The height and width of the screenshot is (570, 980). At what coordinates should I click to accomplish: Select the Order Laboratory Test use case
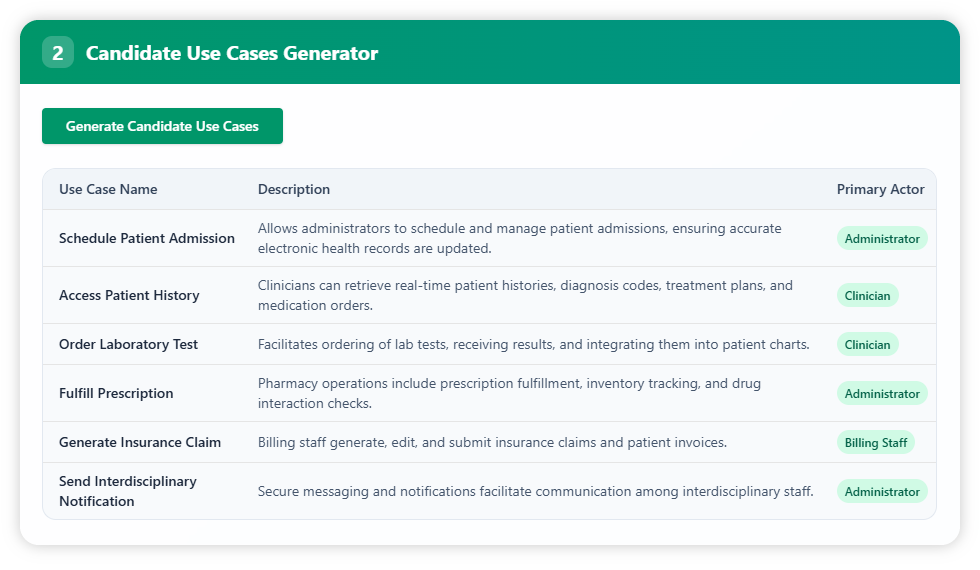coord(128,344)
